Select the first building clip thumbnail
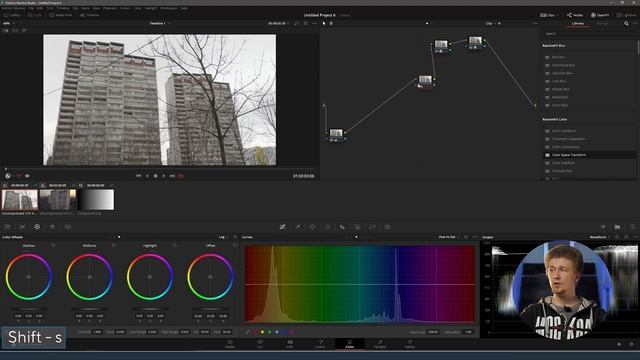 coord(20,200)
